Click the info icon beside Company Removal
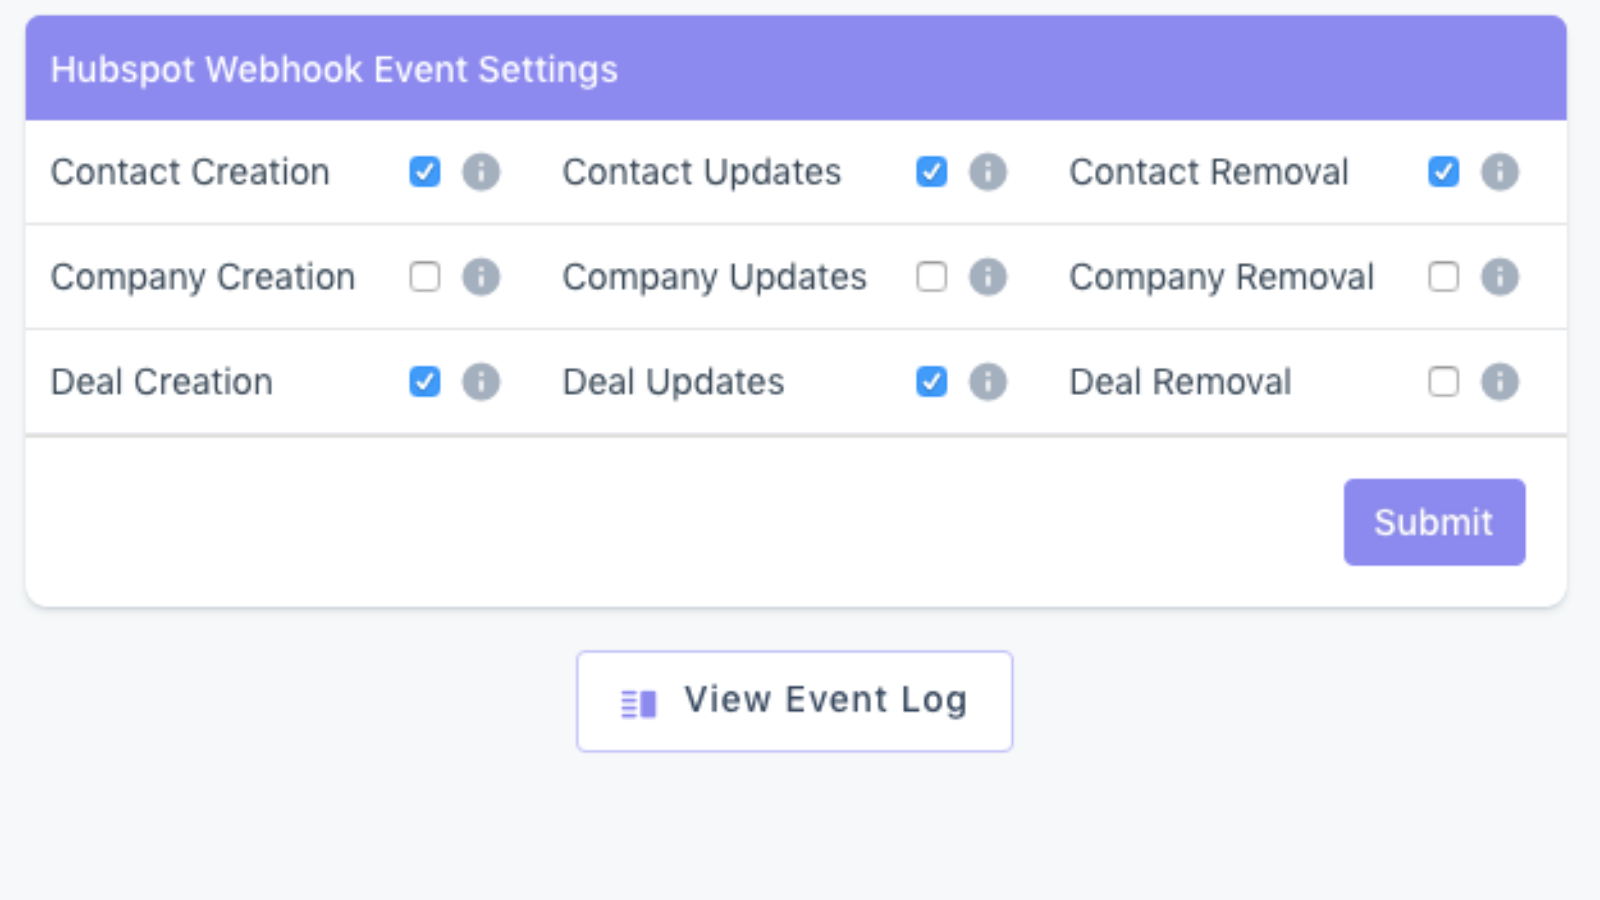 [1499, 277]
